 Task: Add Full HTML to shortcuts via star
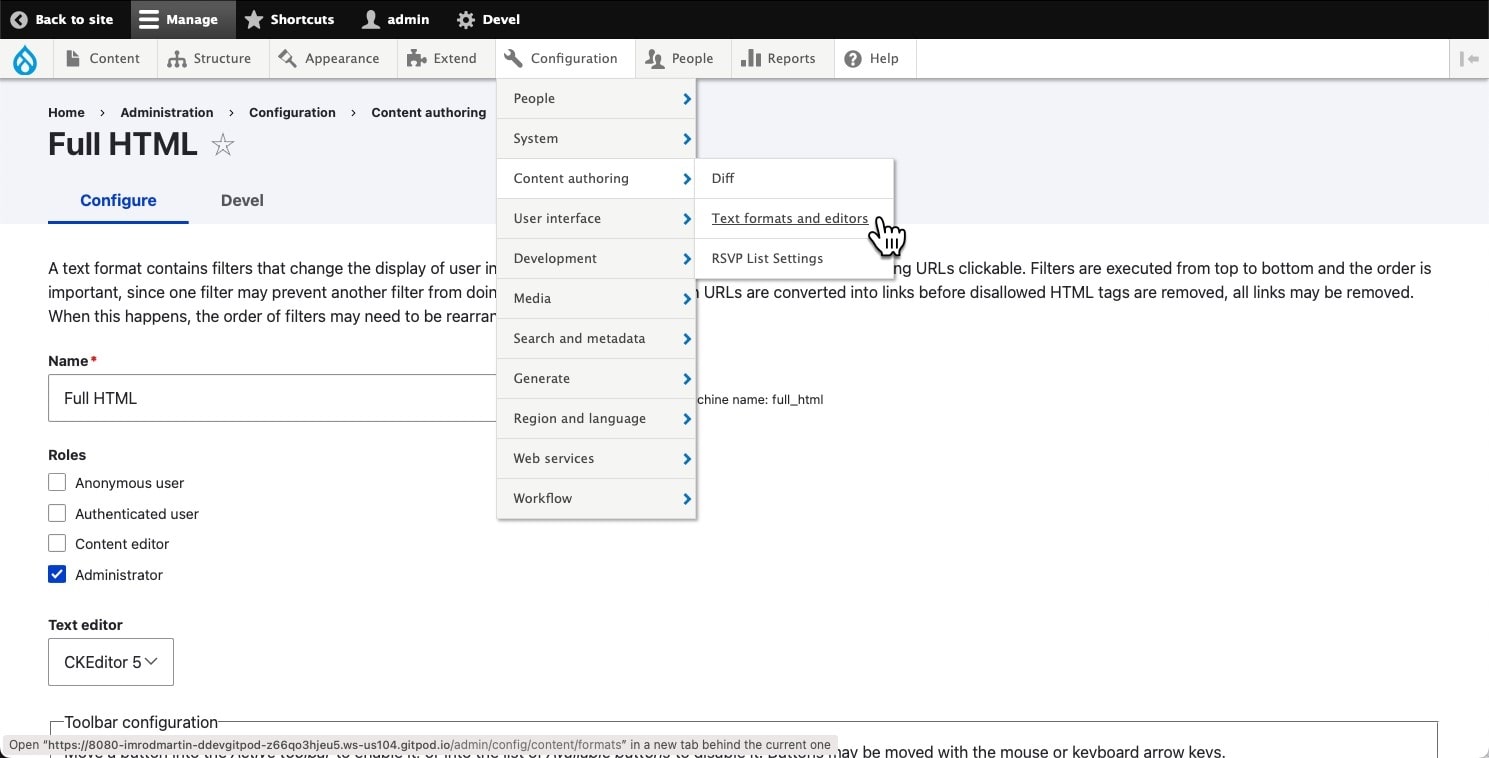[223, 146]
